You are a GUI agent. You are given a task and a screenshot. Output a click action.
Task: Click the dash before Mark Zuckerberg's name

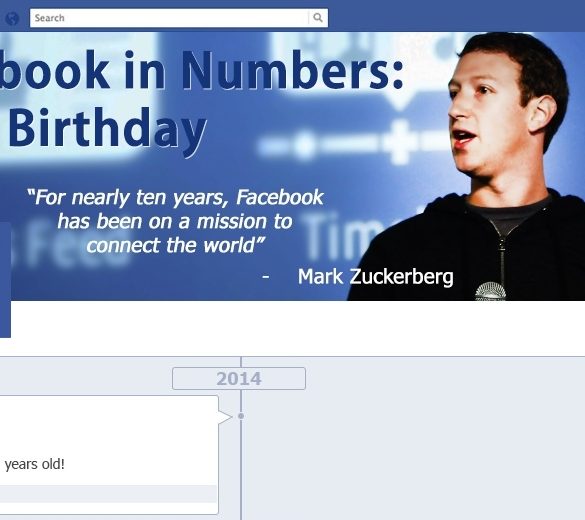266,277
